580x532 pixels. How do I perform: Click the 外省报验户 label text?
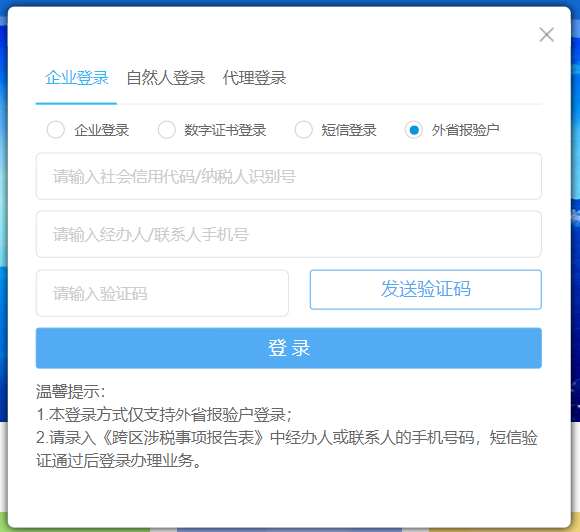coord(465,130)
